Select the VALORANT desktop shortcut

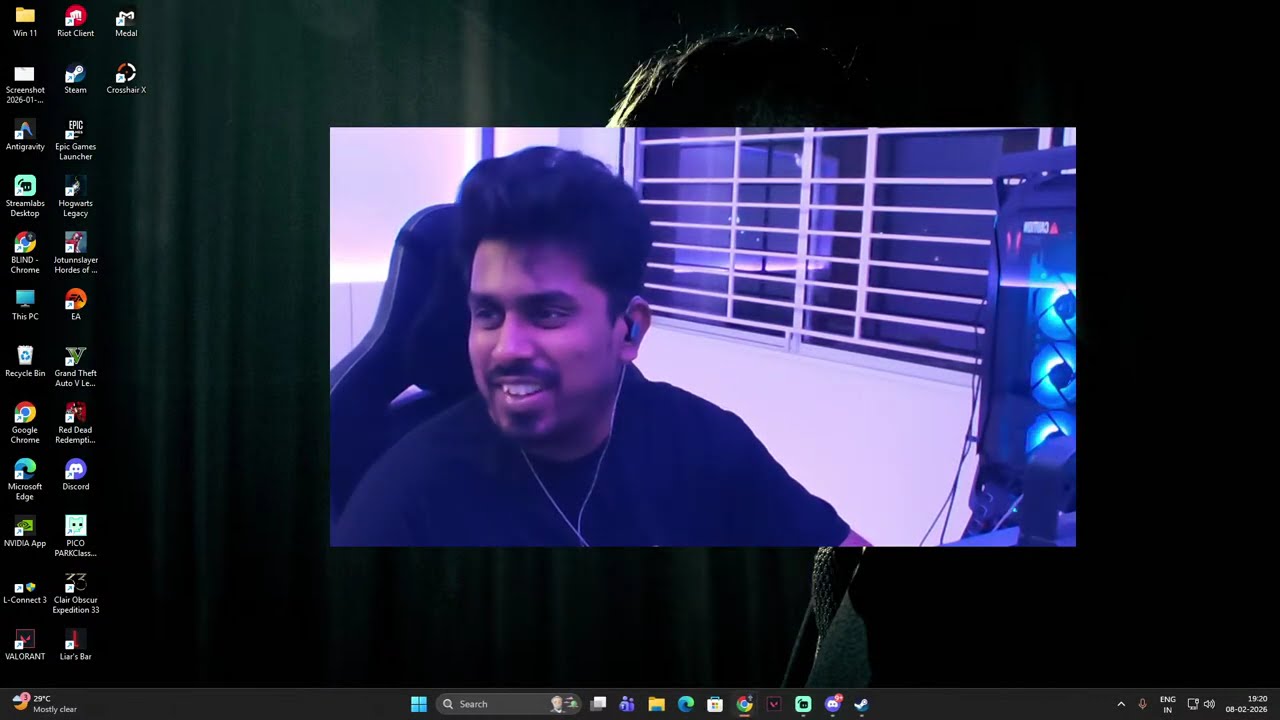click(25, 647)
